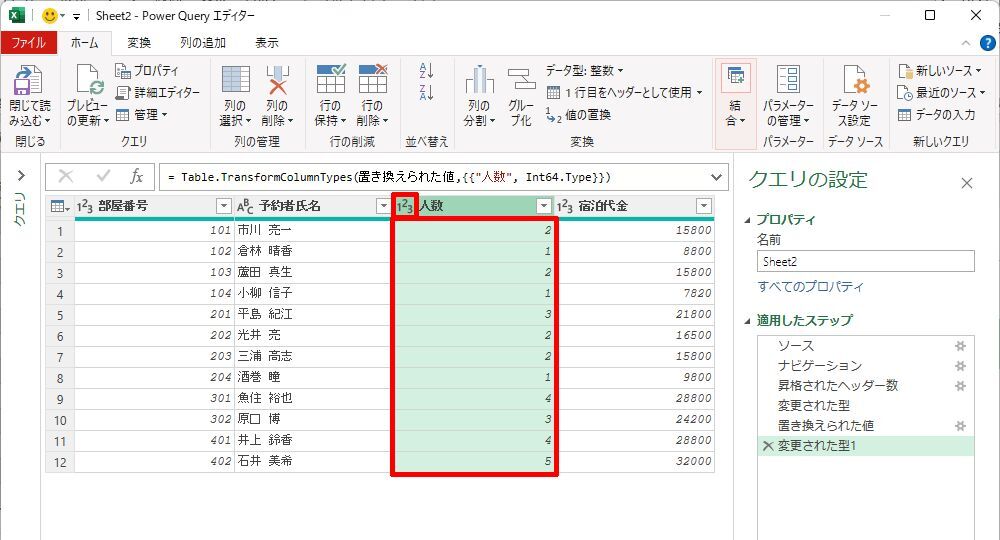Click the 行の削除 (Remove Rows) icon
The height and width of the screenshot is (540, 1000).
click(372, 81)
